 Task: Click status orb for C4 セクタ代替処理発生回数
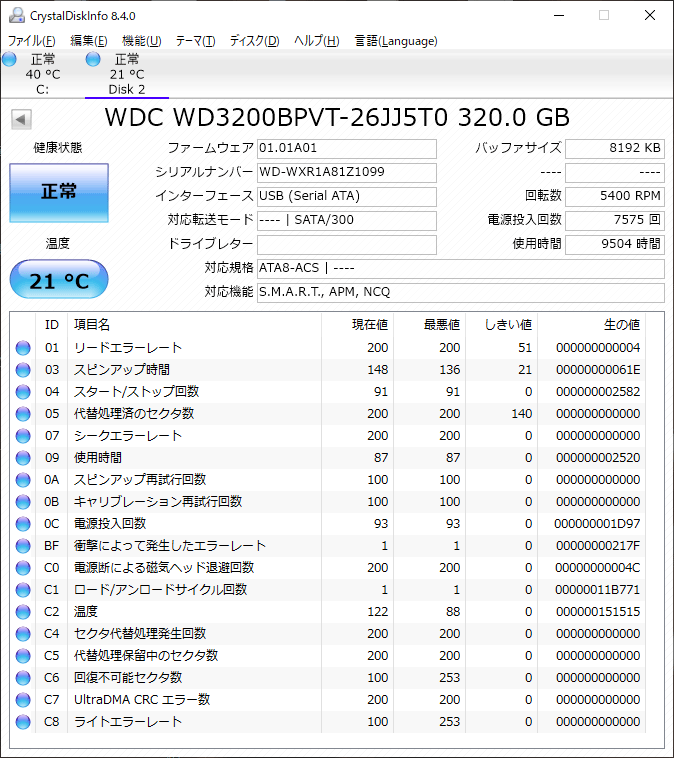(23, 634)
